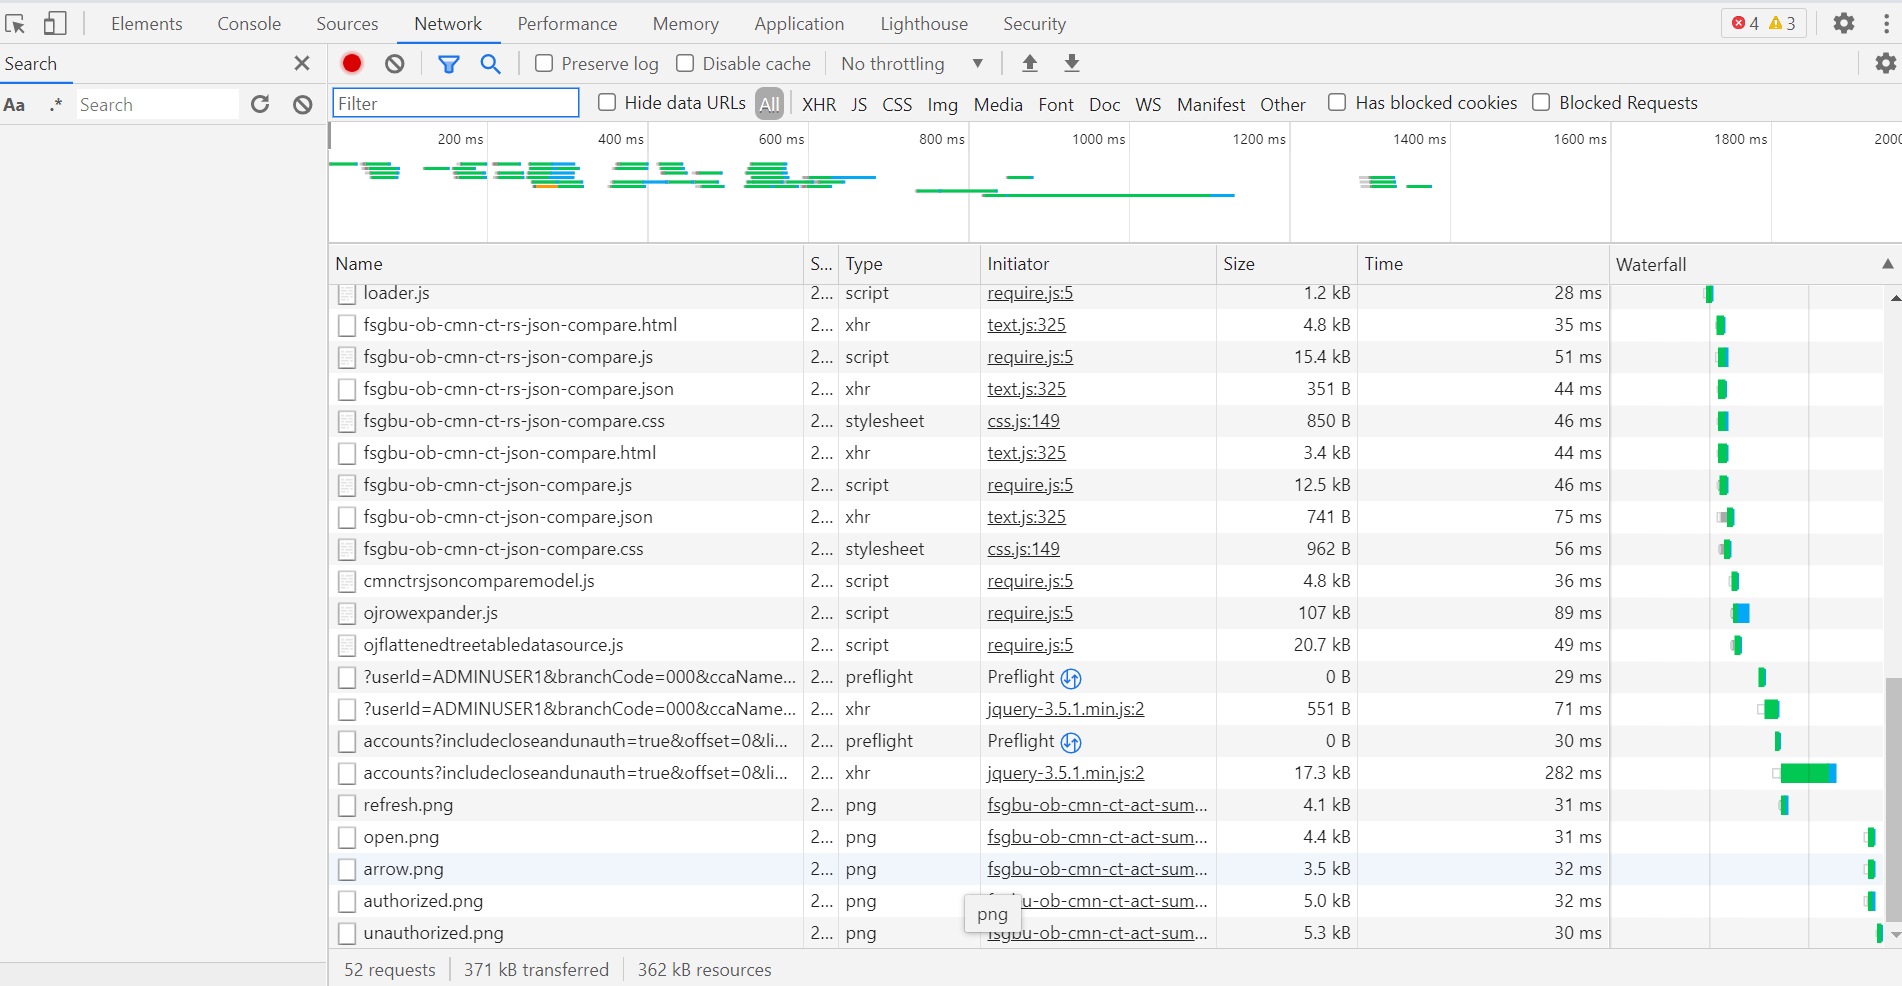Switch to the Performance tab
The height and width of the screenshot is (986, 1902).
[x=567, y=23]
